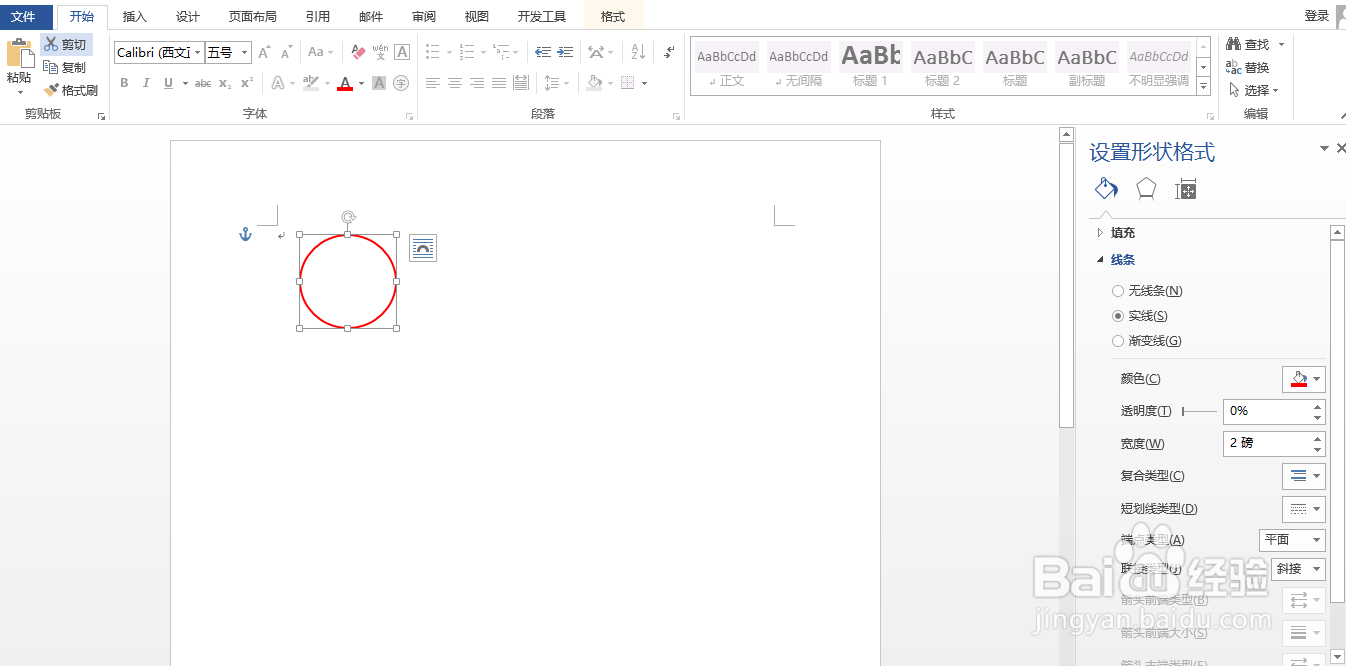Image resolution: width=1346 pixels, height=666 pixels.
Task: Toggle show paragraph marks
Action: coord(670,52)
